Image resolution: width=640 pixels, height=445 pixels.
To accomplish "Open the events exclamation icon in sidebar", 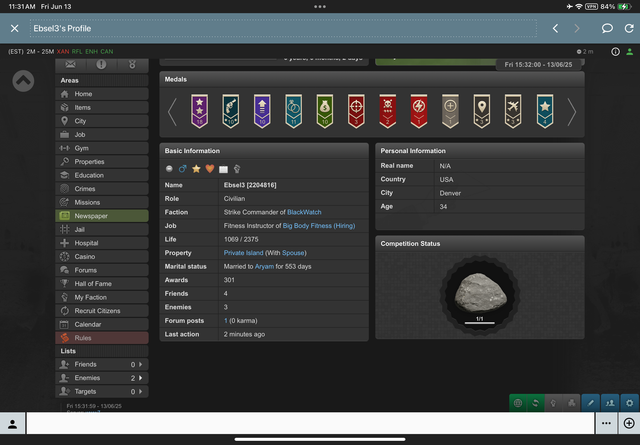I will pos(101,65).
